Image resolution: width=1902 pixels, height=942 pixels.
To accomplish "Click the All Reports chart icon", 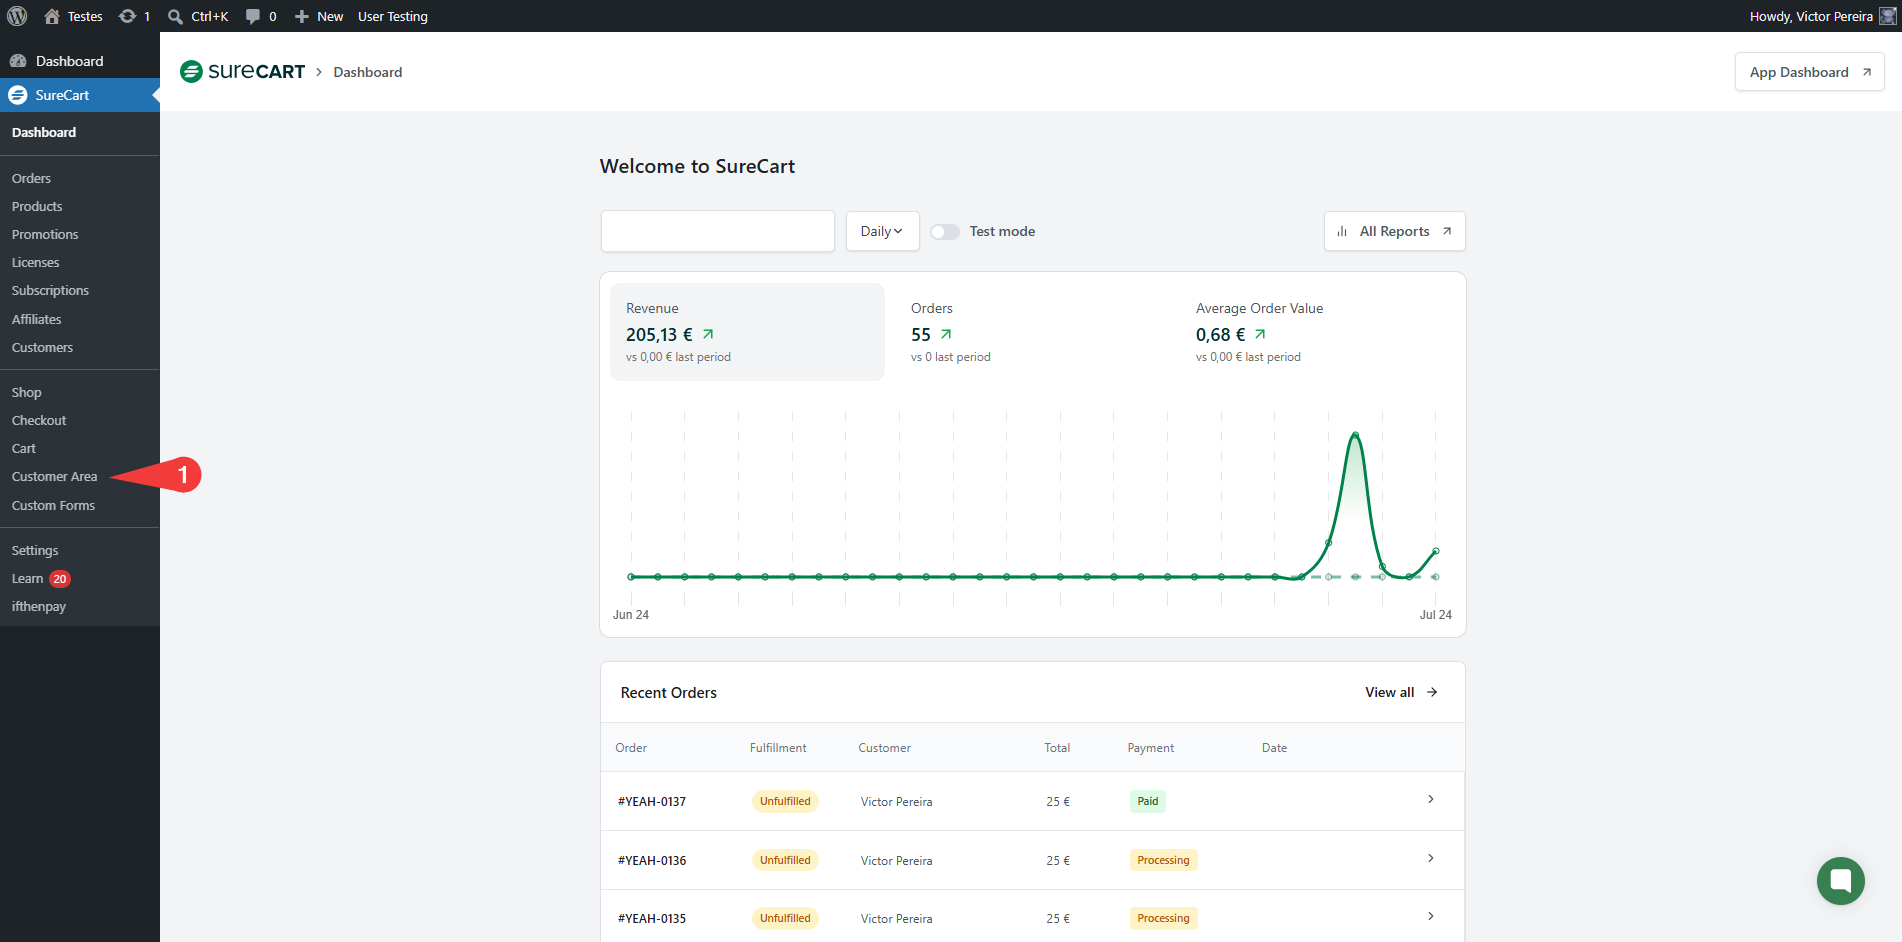I will (1342, 231).
